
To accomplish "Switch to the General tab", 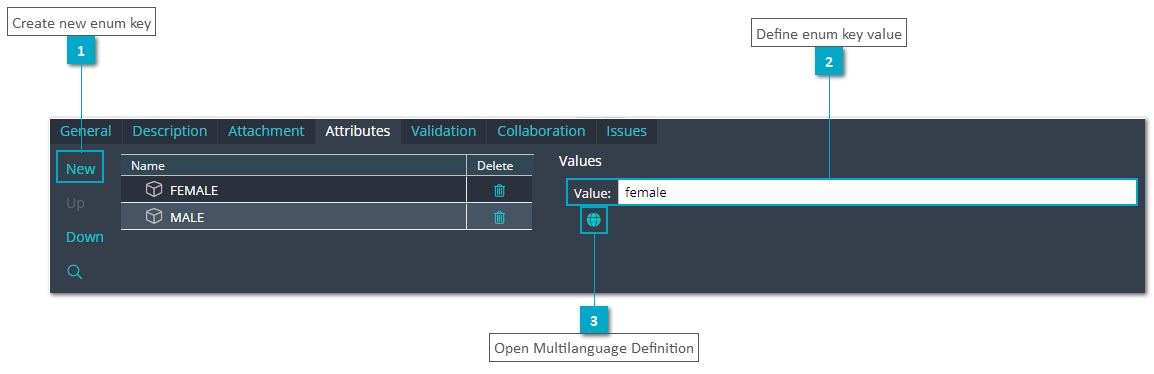I will 85,131.
